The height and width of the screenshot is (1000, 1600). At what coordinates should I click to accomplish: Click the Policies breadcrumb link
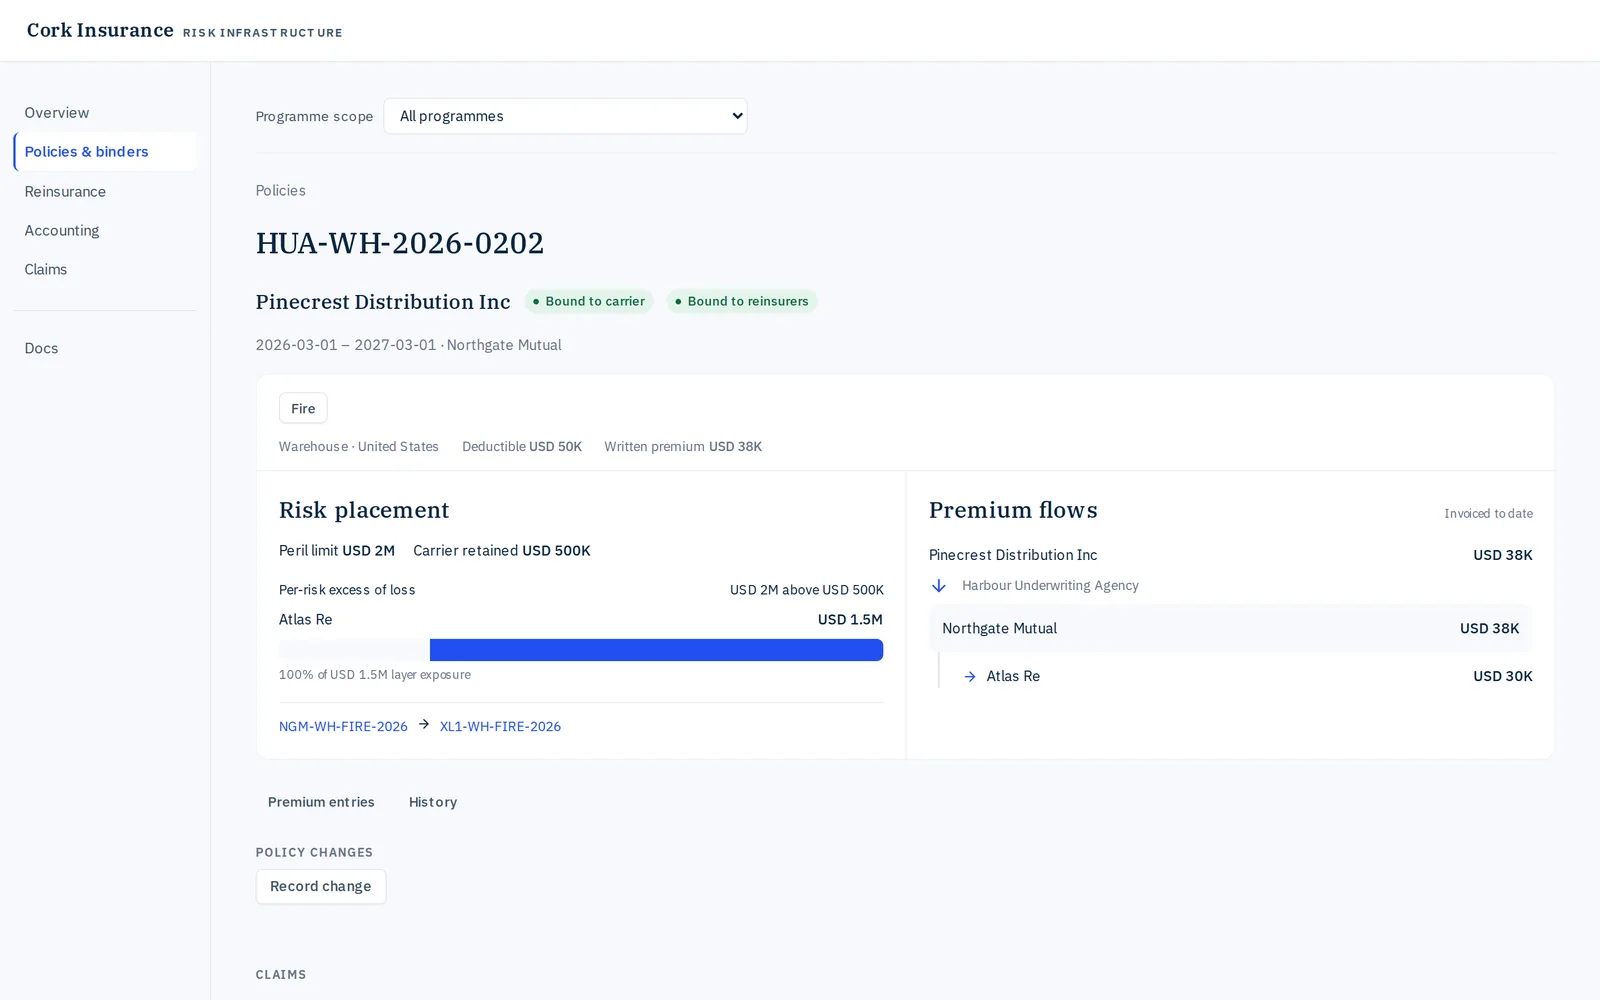(280, 191)
